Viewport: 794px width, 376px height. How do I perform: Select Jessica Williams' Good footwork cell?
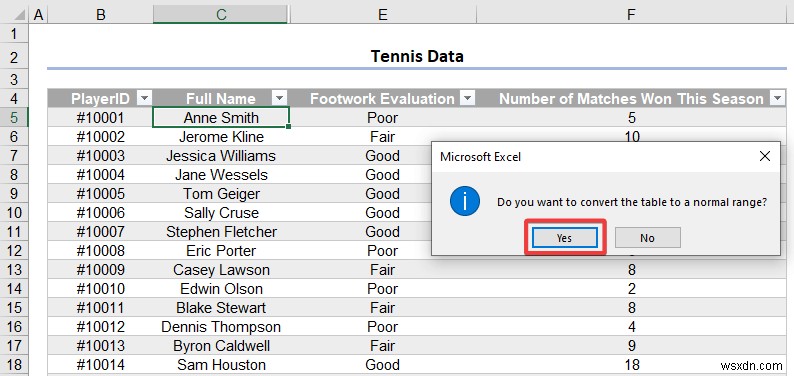click(x=382, y=156)
